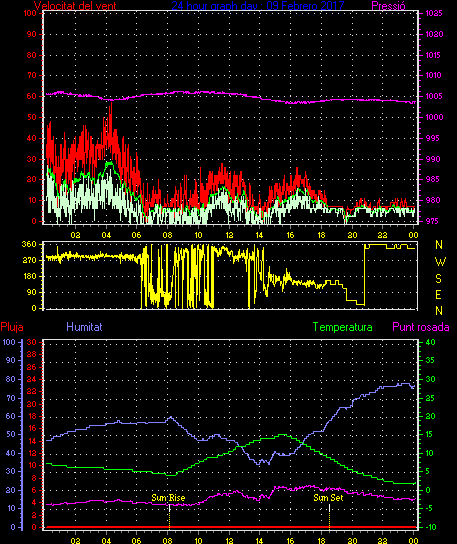Click the red '24' rain axis value
Viewport: 457px width, 544px height.
pos(32,380)
